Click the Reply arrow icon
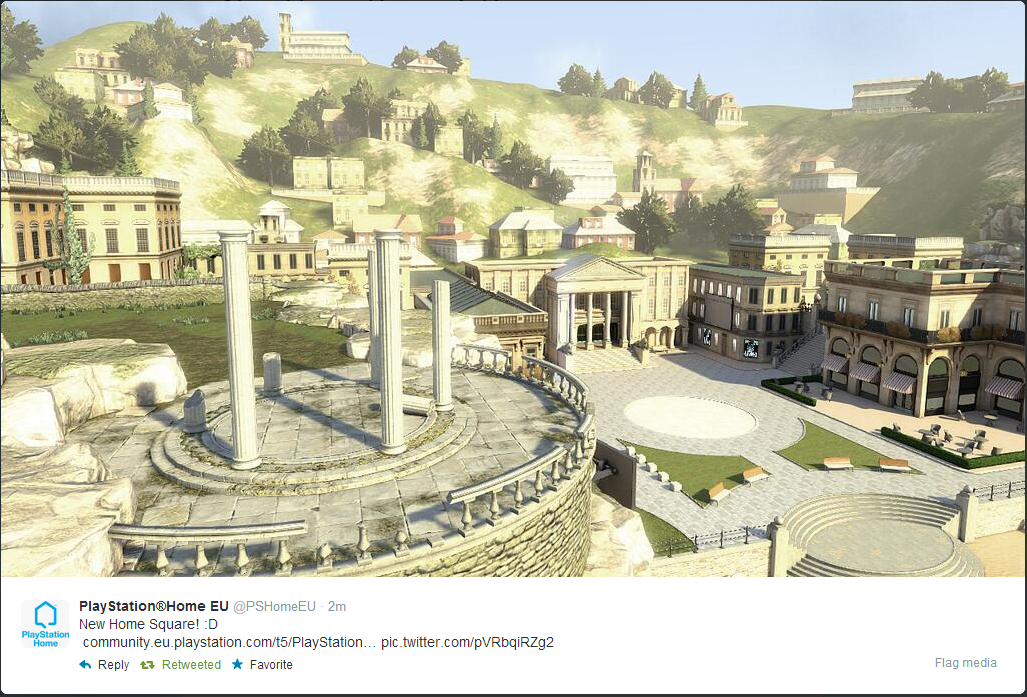This screenshot has height=697, width=1027. (x=85, y=664)
